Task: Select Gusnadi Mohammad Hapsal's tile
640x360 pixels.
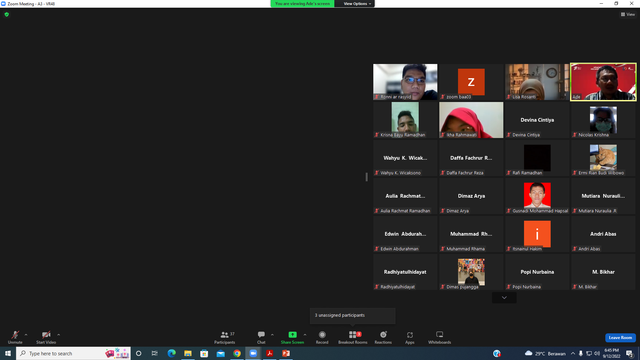Action: [x=537, y=196]
